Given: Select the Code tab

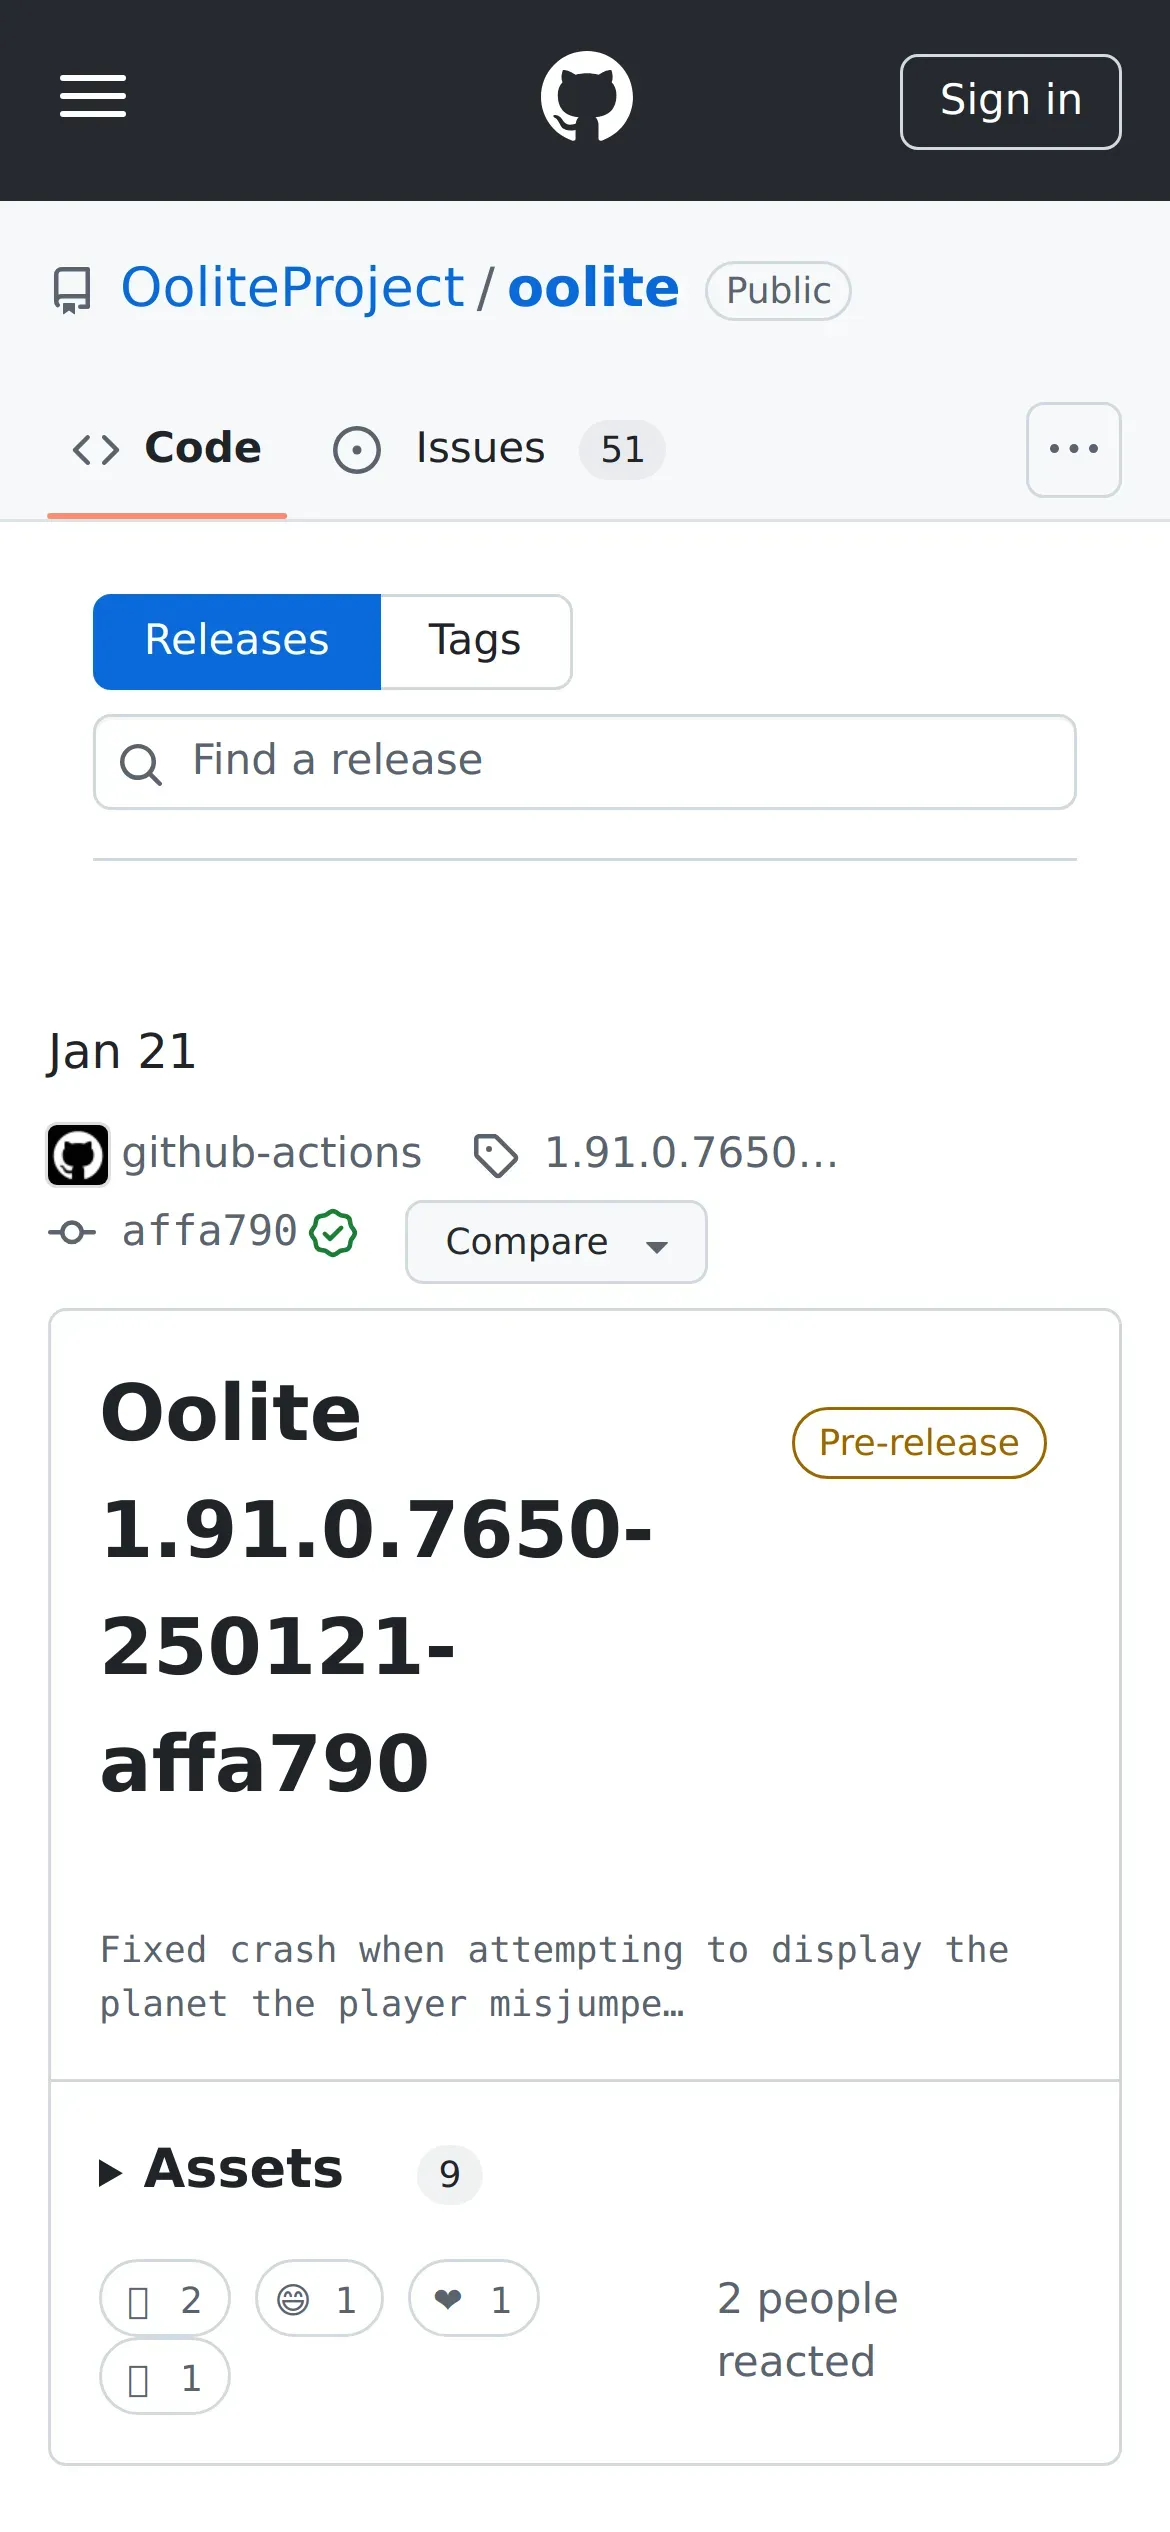Looking at the screenshot, I should [x=167, y=449].
